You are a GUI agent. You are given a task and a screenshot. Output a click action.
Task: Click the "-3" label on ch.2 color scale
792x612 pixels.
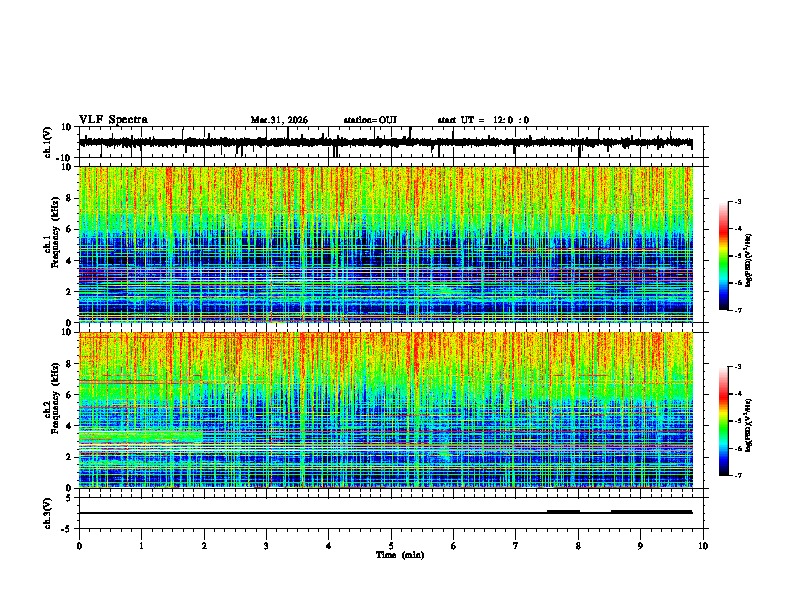737,367
